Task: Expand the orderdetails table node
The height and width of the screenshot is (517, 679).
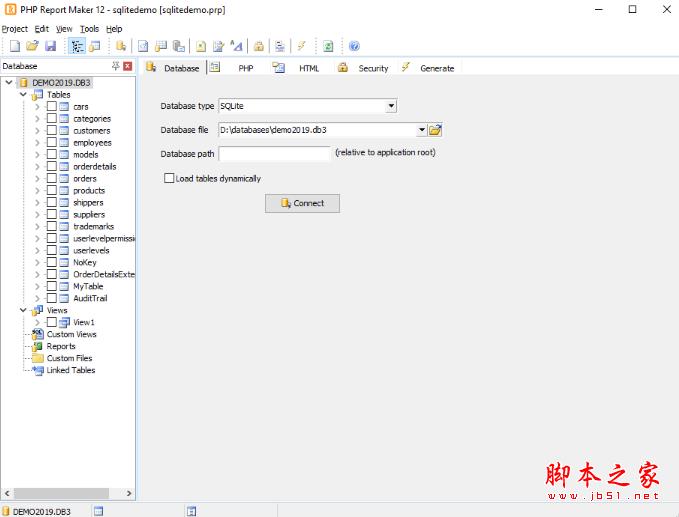Action: point(37,166)
